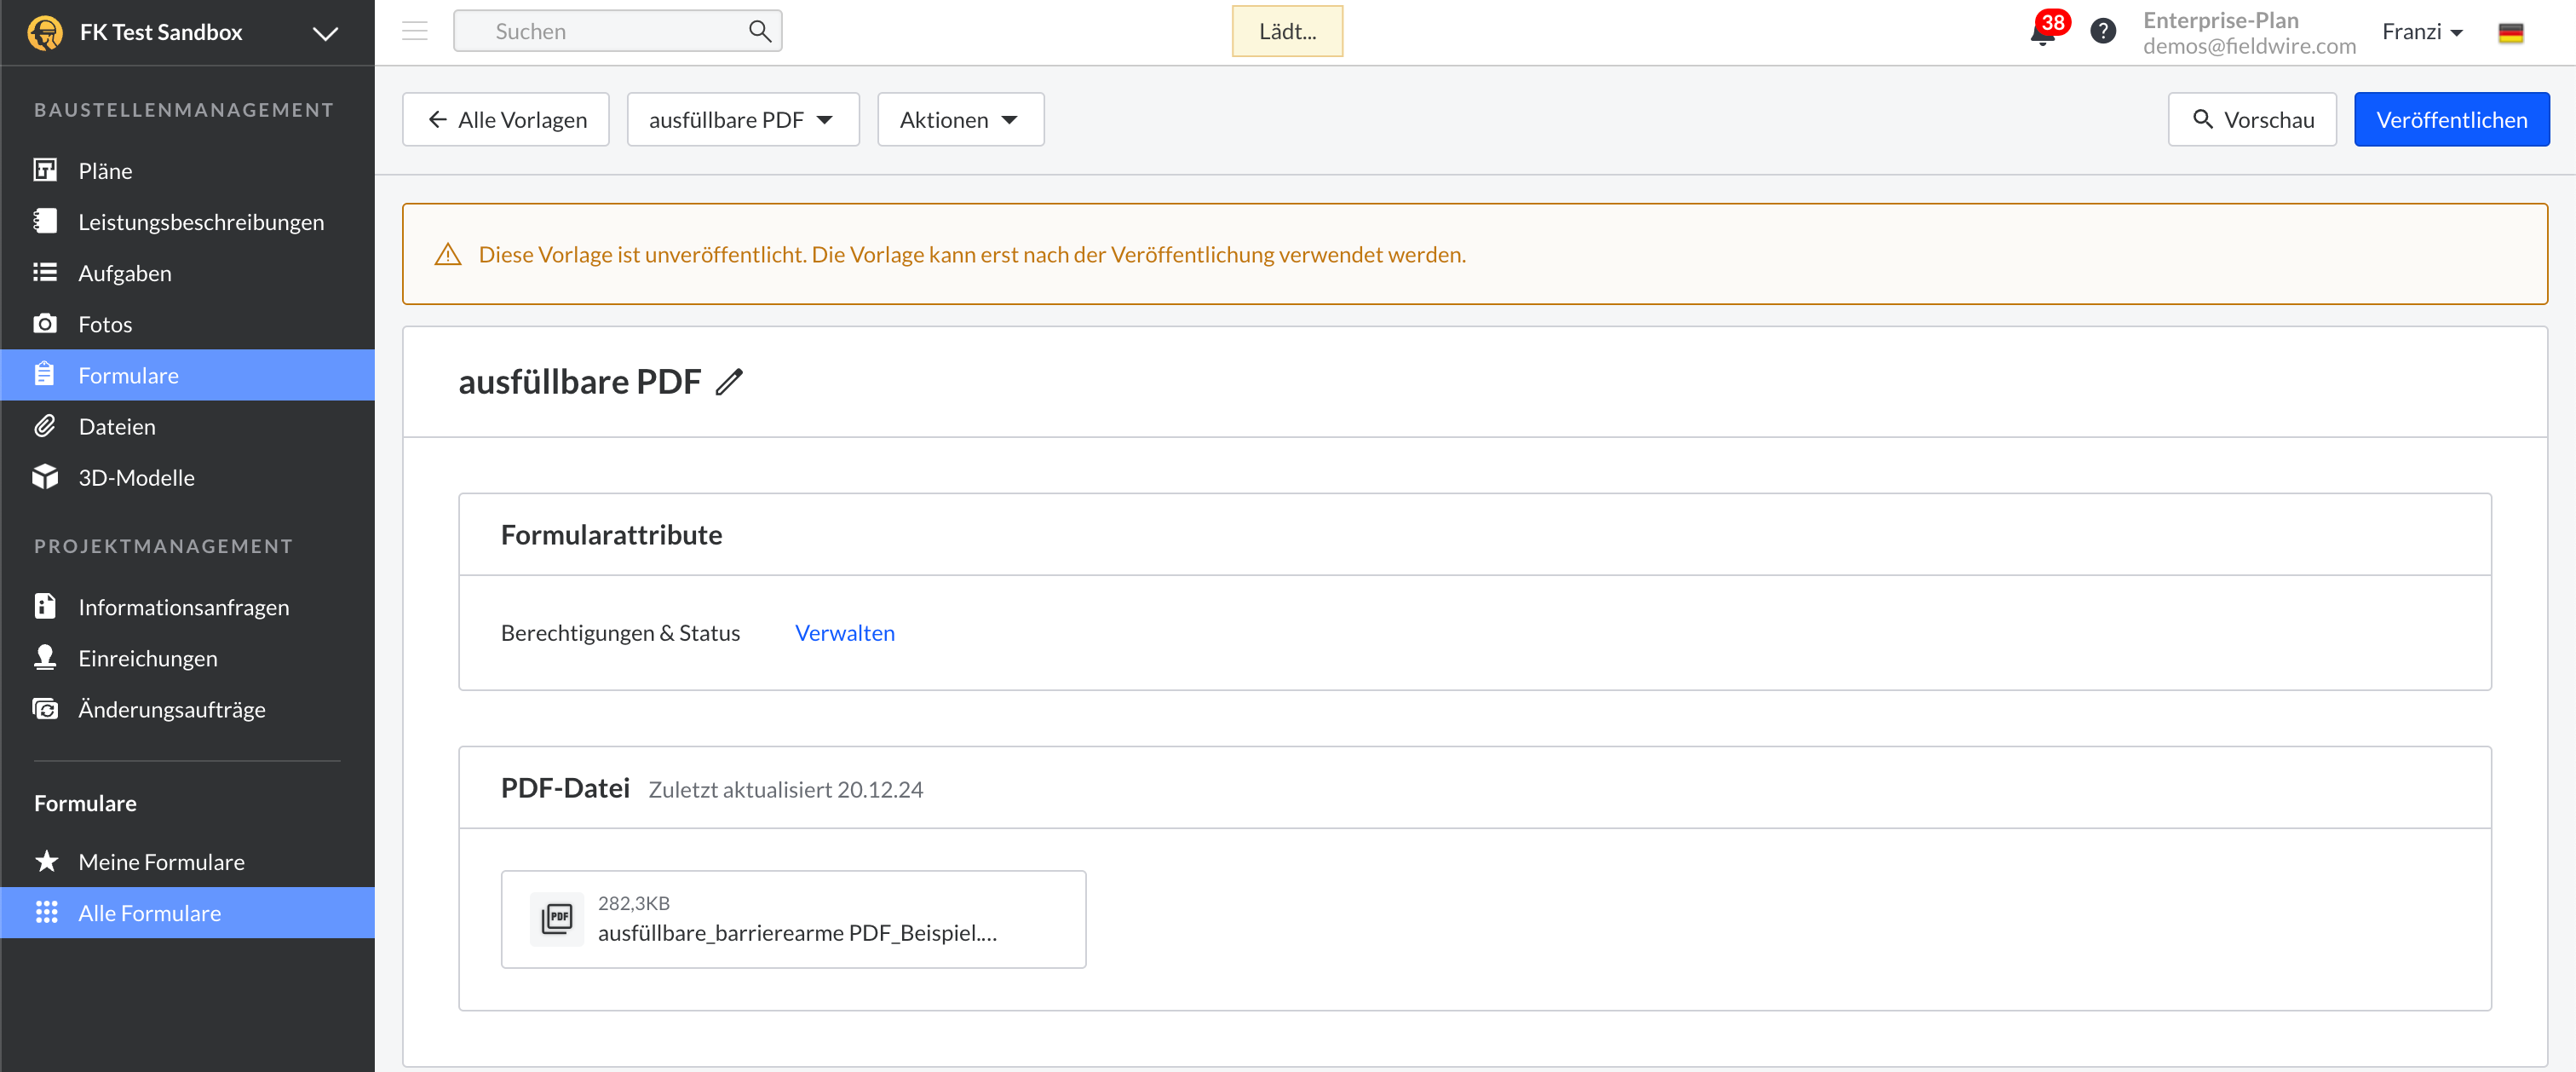Click the 3D-Modelle cube icon
The width and height of the screenshot is (2576, 1072).
tap(45, 476)
